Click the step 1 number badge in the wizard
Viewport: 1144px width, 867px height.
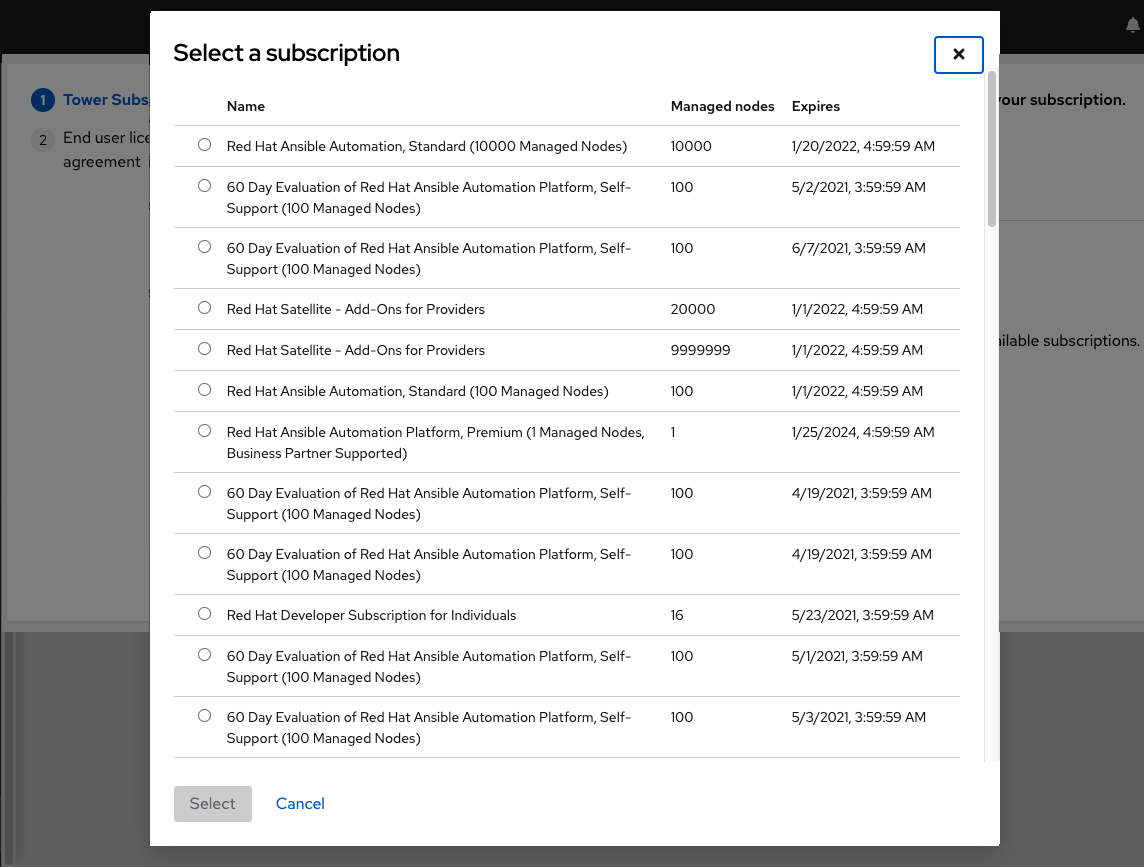pyautogui.click(x=43, y=100)
